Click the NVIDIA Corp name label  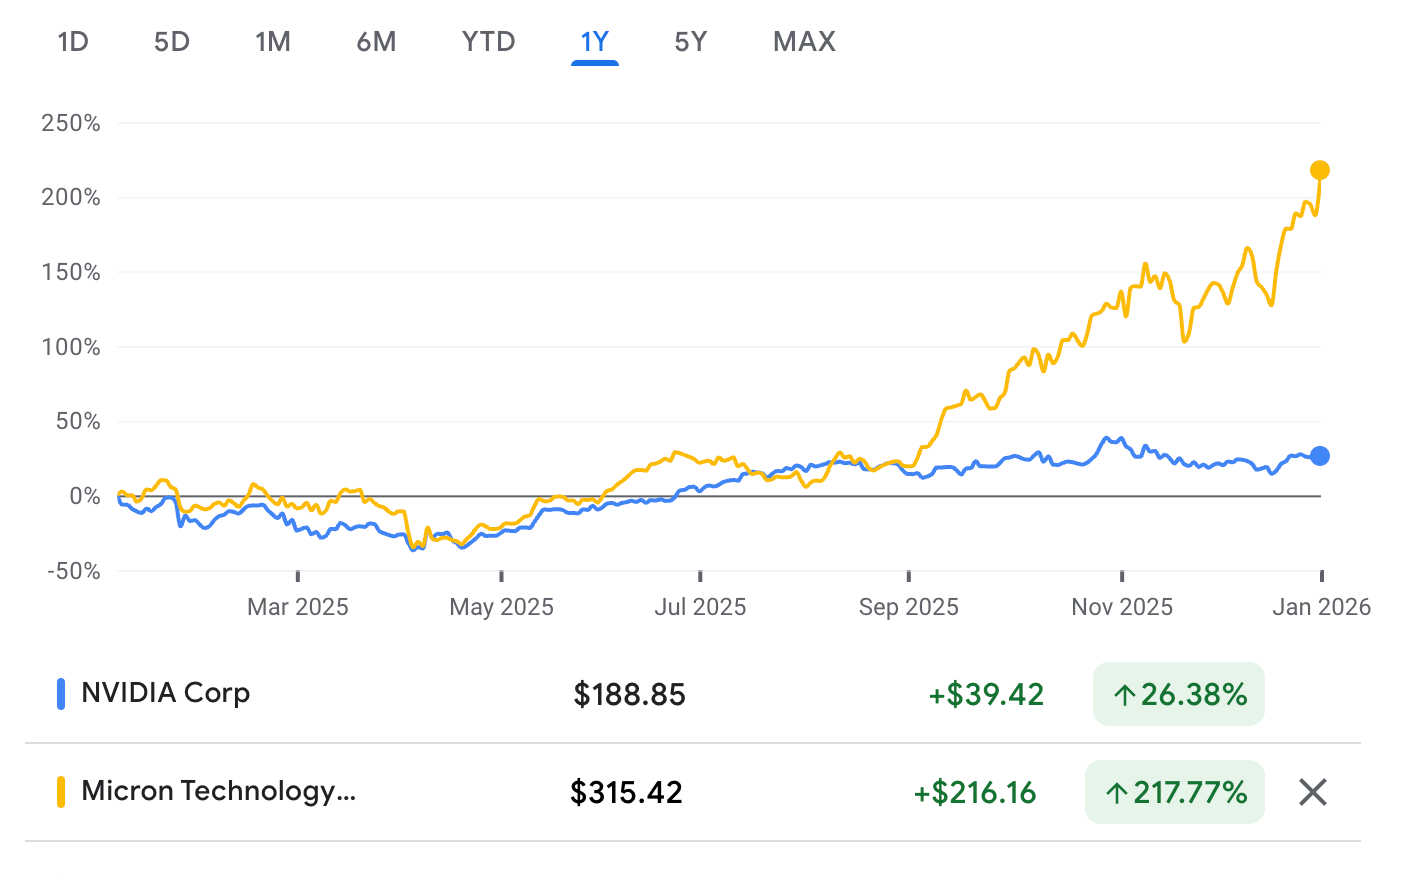click(166, 692)
